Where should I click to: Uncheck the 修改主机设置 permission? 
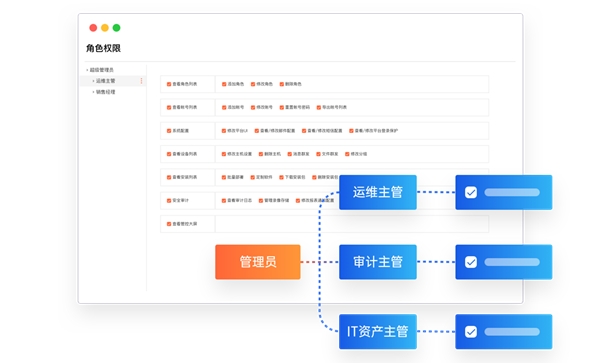[224, 154]
